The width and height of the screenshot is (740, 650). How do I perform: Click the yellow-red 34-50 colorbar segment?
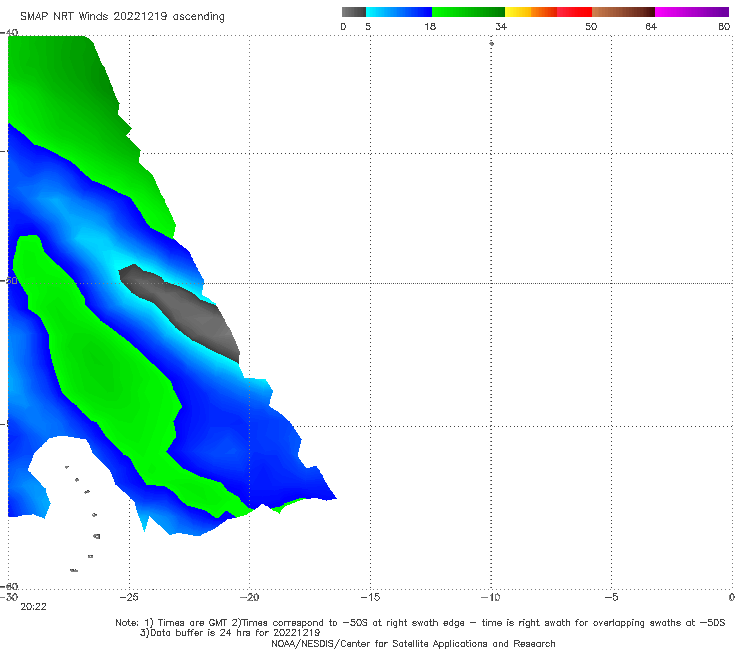point(548,12)
